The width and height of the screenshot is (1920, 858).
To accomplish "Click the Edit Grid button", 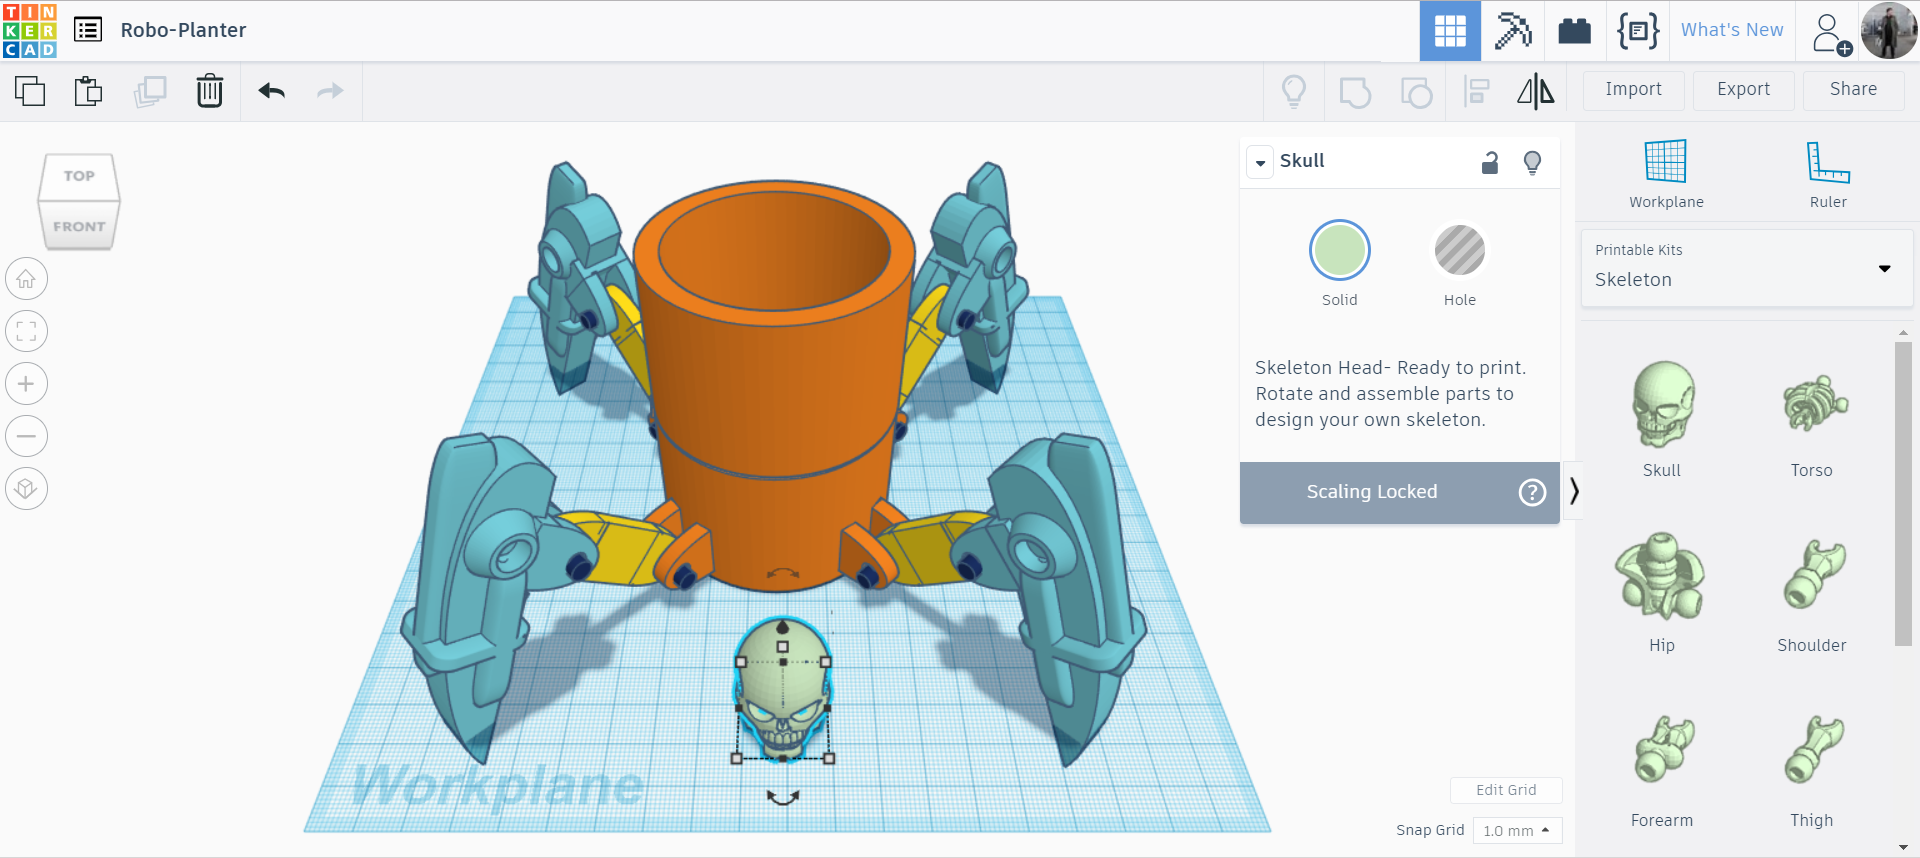I will 1506,790.
